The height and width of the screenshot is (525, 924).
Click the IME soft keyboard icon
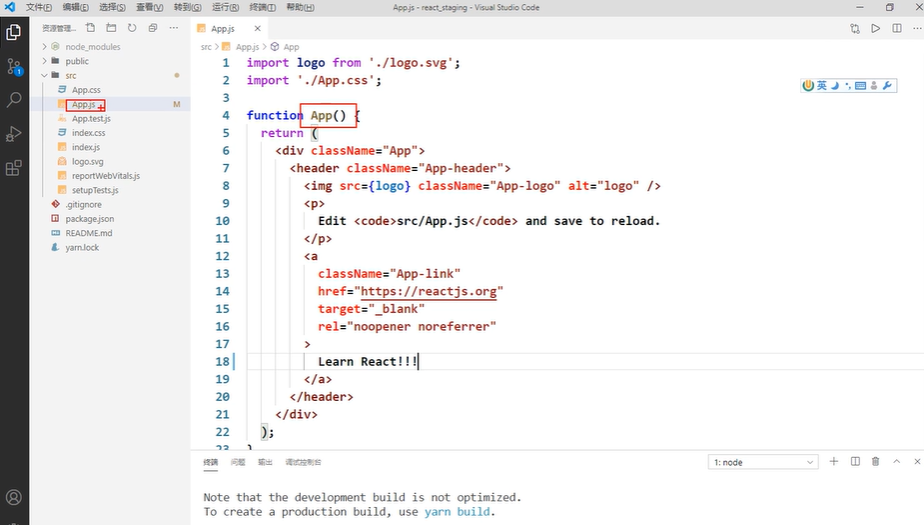pos(860,85)
